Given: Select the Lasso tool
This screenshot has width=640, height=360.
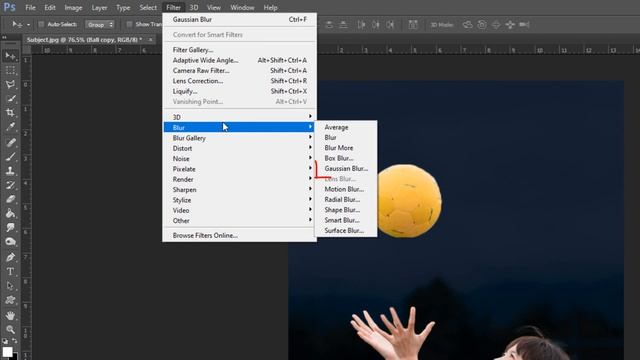Looking at the screenshot, I should click(10, 84).
